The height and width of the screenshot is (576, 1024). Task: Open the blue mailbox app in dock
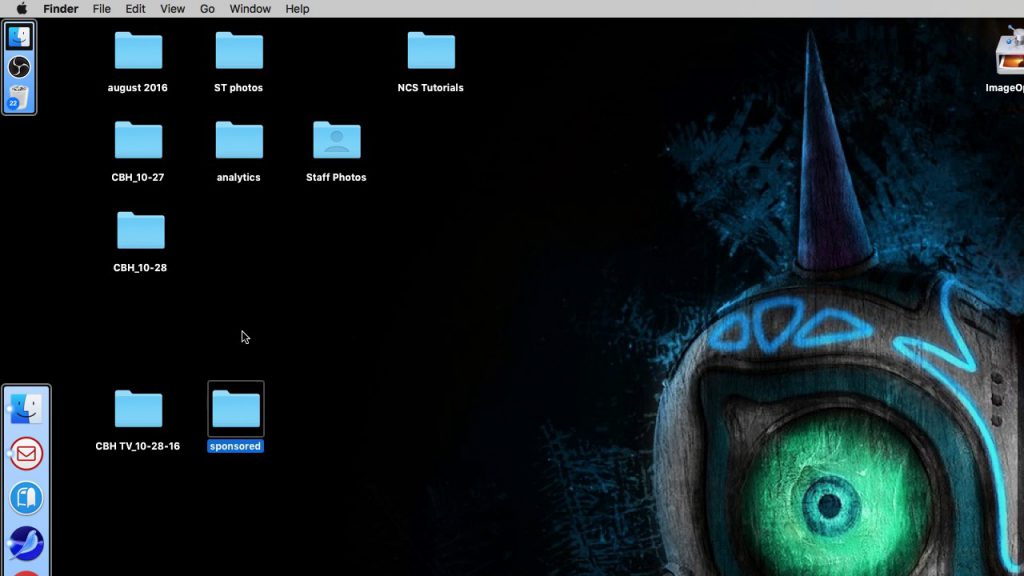click(x=26, y=498)
